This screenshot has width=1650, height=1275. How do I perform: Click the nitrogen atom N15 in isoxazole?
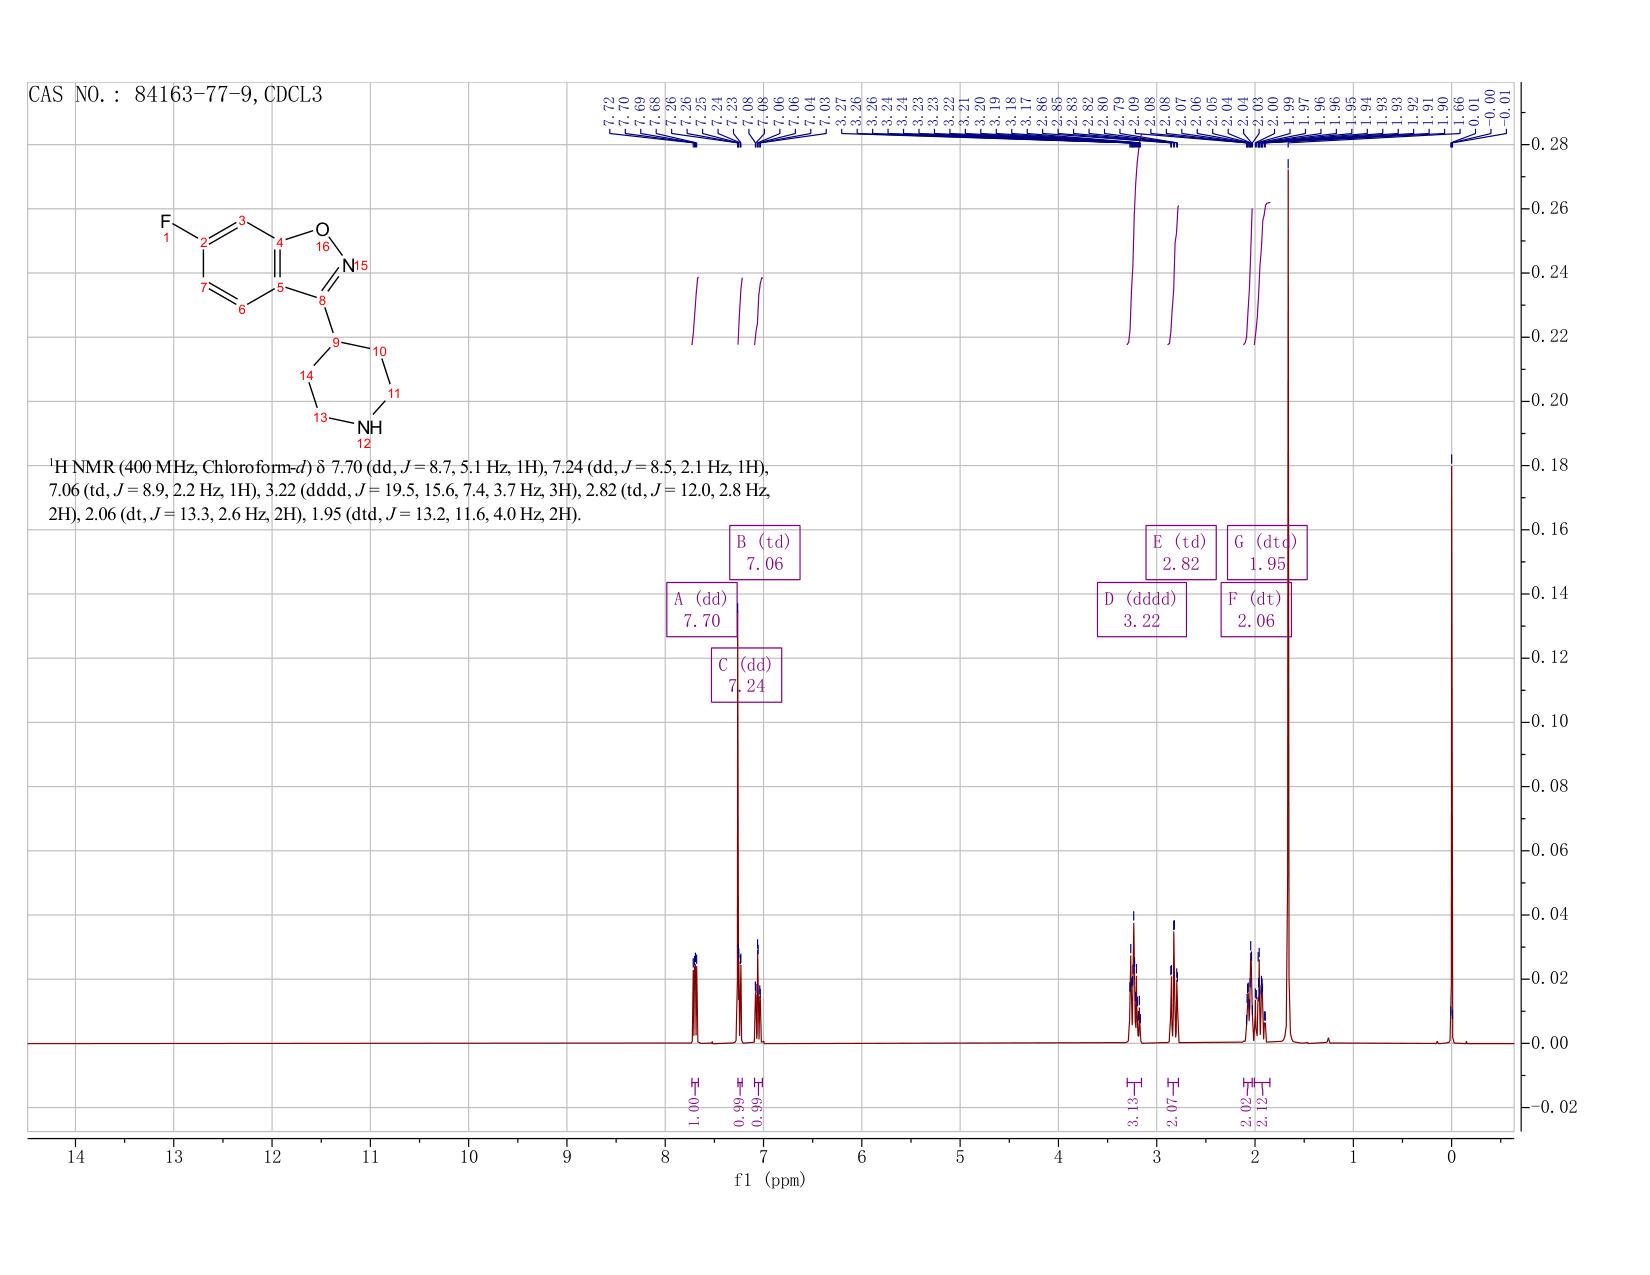pyautogui.click(x=347, y=266)
